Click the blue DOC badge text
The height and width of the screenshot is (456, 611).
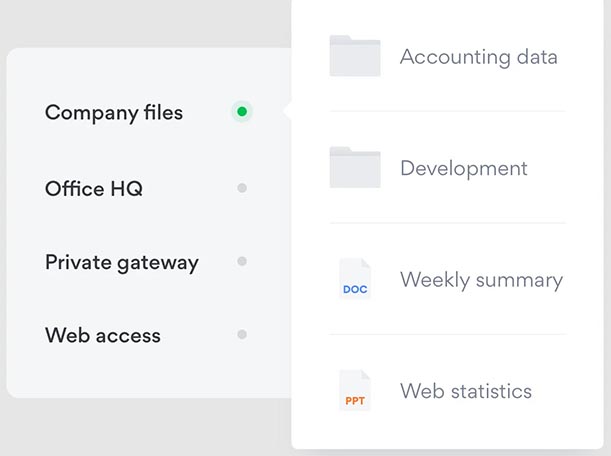355,289
